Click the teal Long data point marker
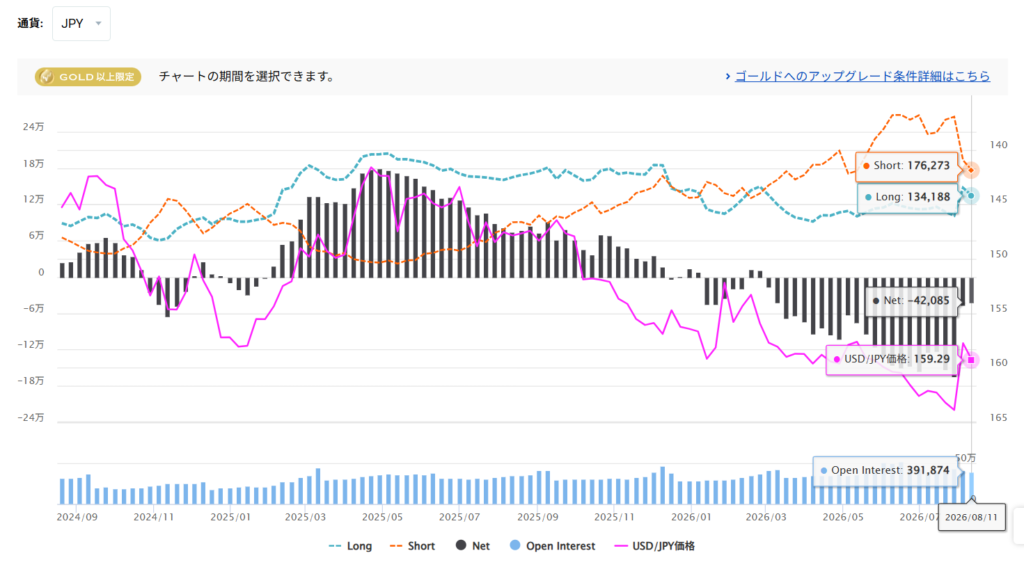Image resolution: width=1024 pixels, height=567 pixels. click(x=971, y=196)
